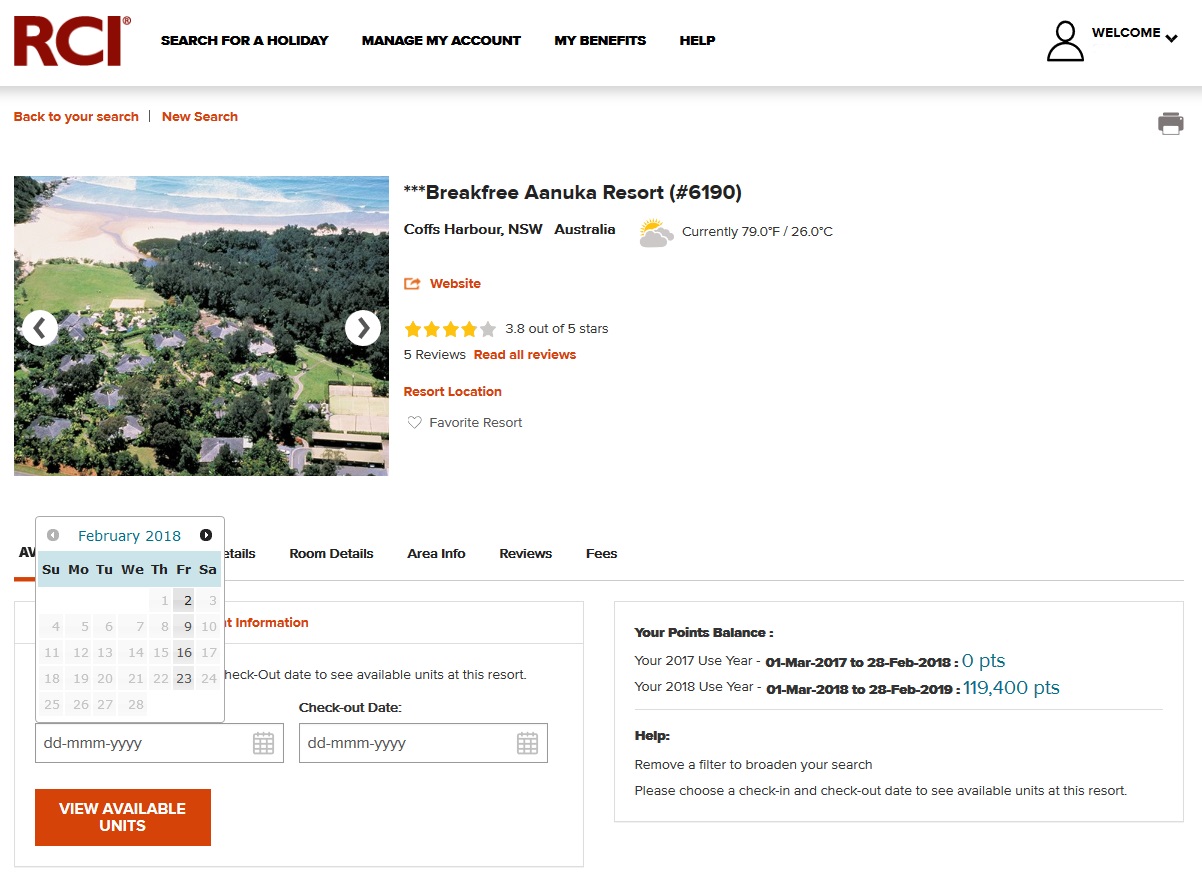Viewport: 1202px width, 878px height.
Task: Go to next month in calendar
Action: click(206, 535)
